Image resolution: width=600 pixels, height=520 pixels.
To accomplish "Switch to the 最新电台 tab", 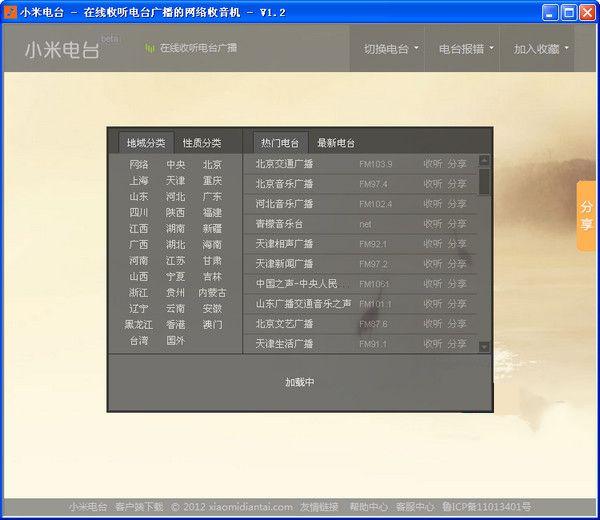I will (336, 143).
